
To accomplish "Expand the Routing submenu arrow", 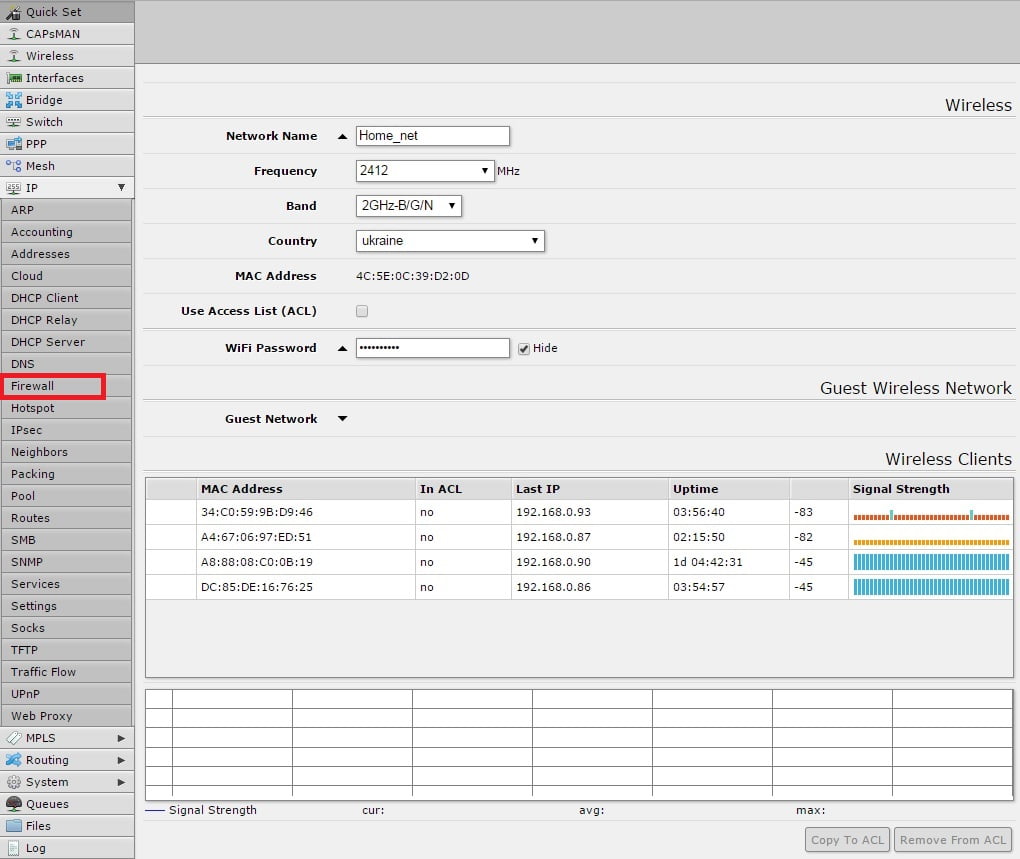I will tap(121, 760).
